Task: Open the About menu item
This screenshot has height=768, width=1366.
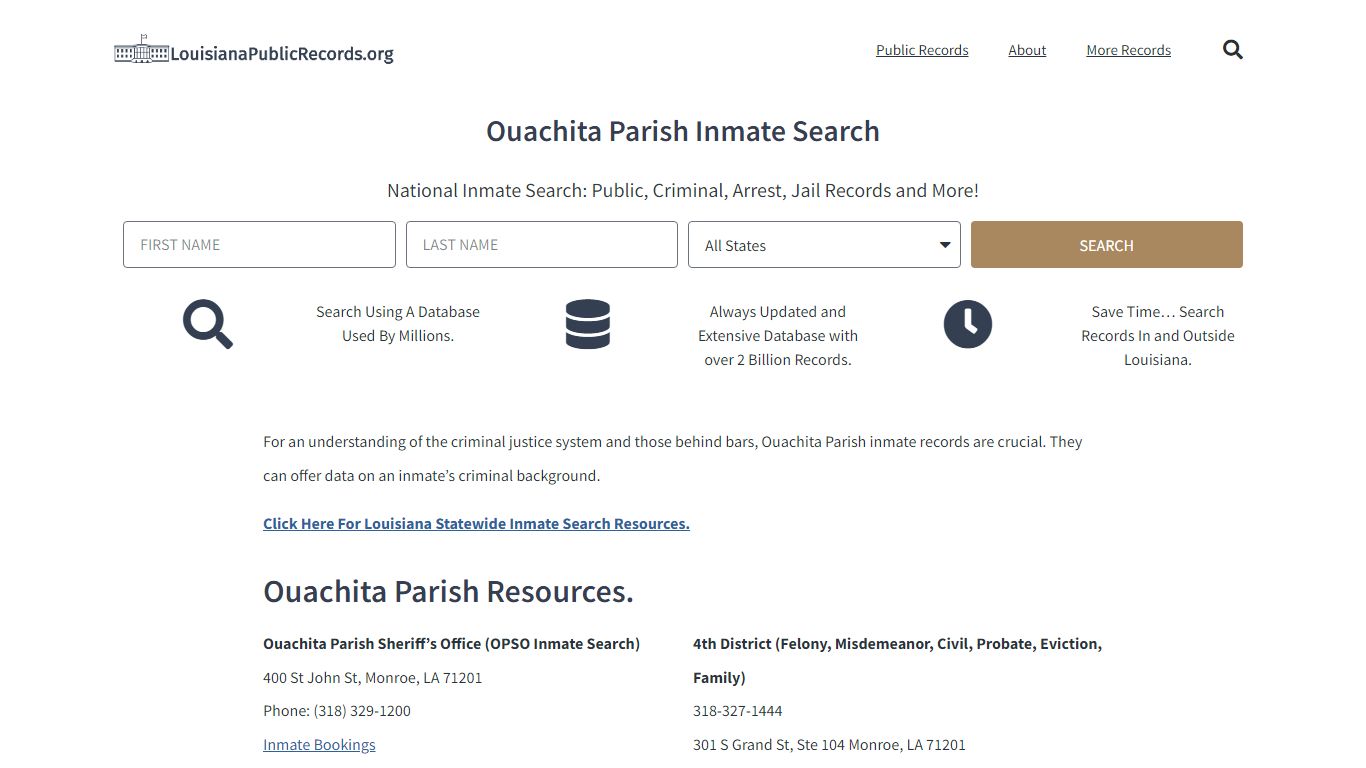Action: pos(1027,50)
